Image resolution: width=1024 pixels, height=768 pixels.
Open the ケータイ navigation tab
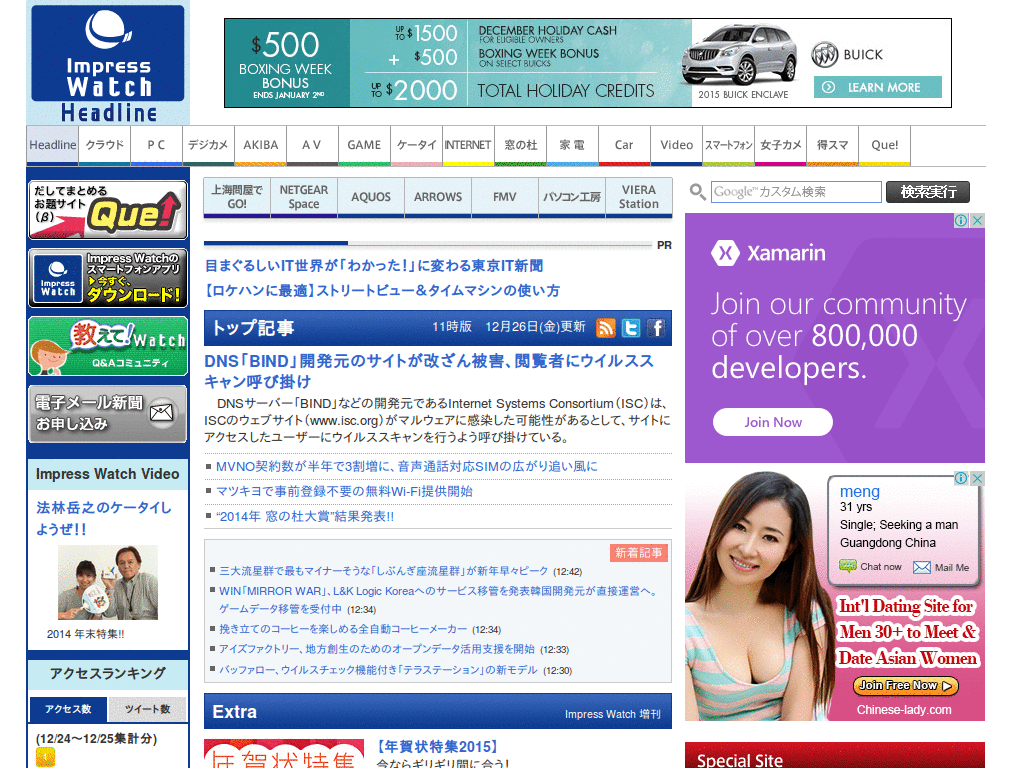pyautogui.click(x=416, y=146)
